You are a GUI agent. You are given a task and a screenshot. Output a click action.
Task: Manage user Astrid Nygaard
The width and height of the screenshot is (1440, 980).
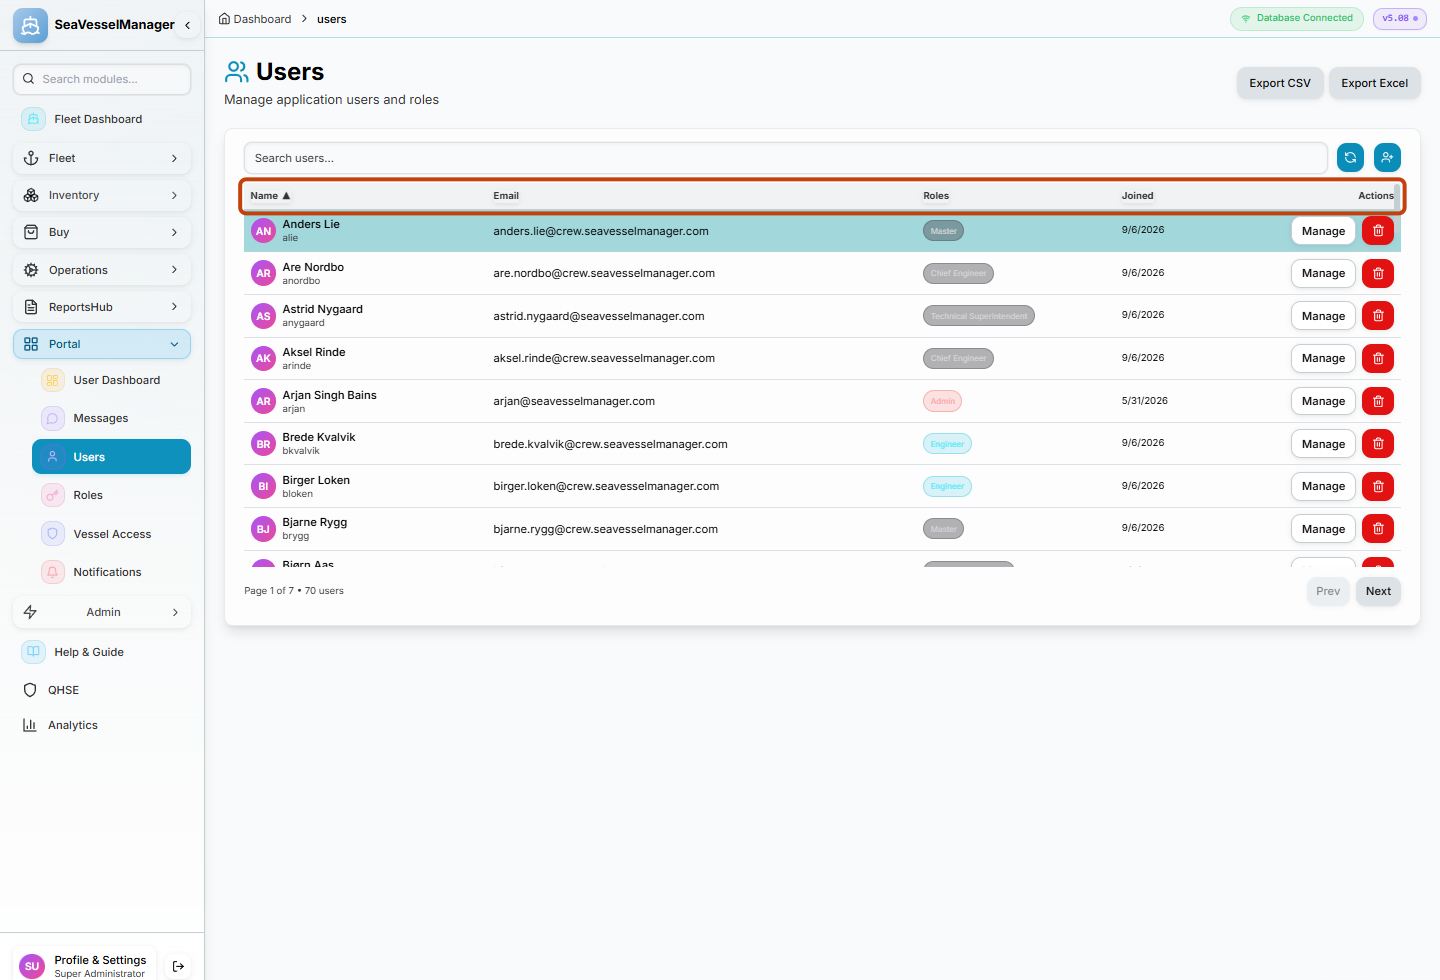point(1323,316)
